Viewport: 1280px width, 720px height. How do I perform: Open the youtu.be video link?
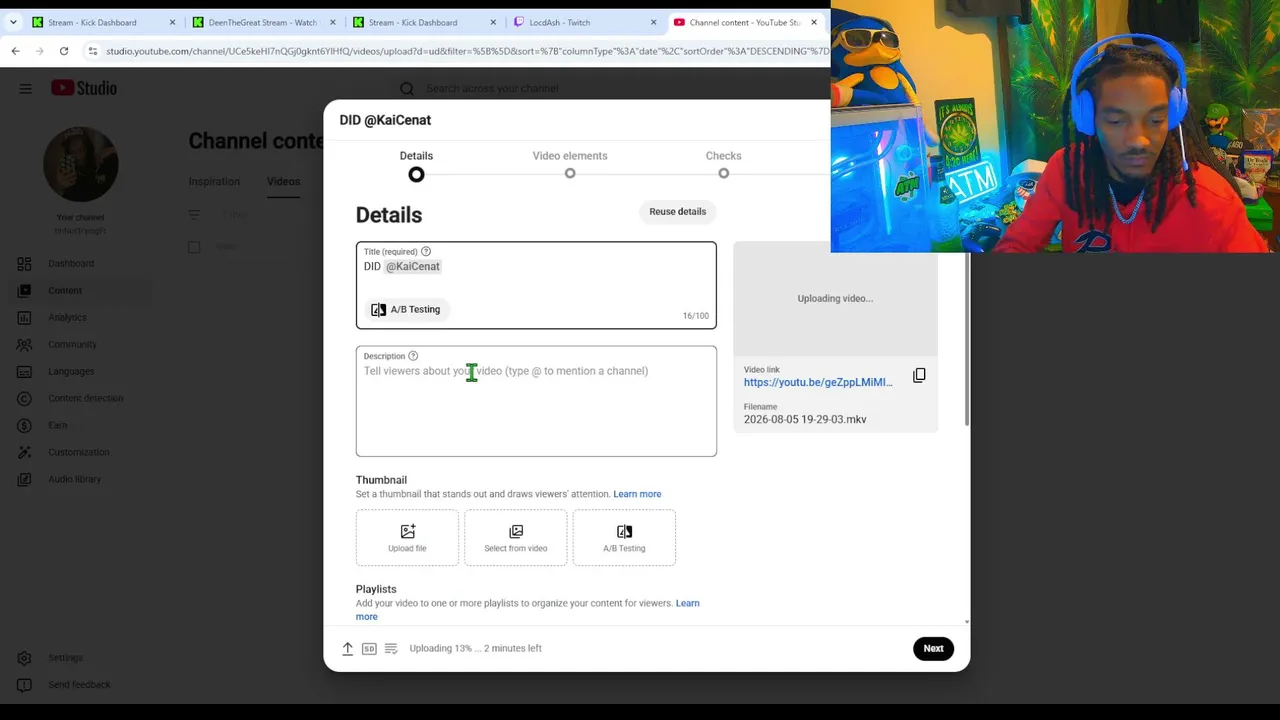(818, 382)
